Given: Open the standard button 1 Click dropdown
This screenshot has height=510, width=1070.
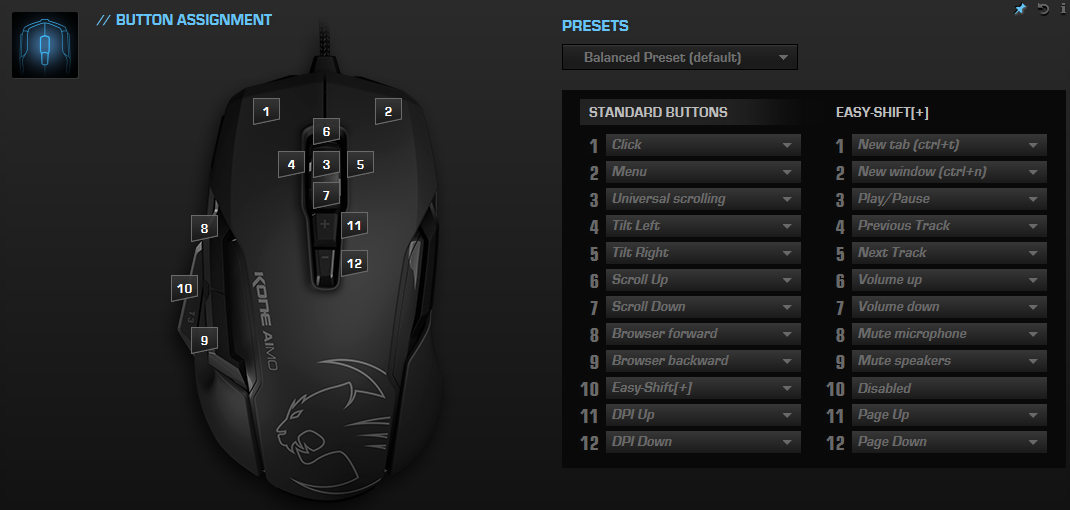Looking at the screenshot, I should coord(703,145).
